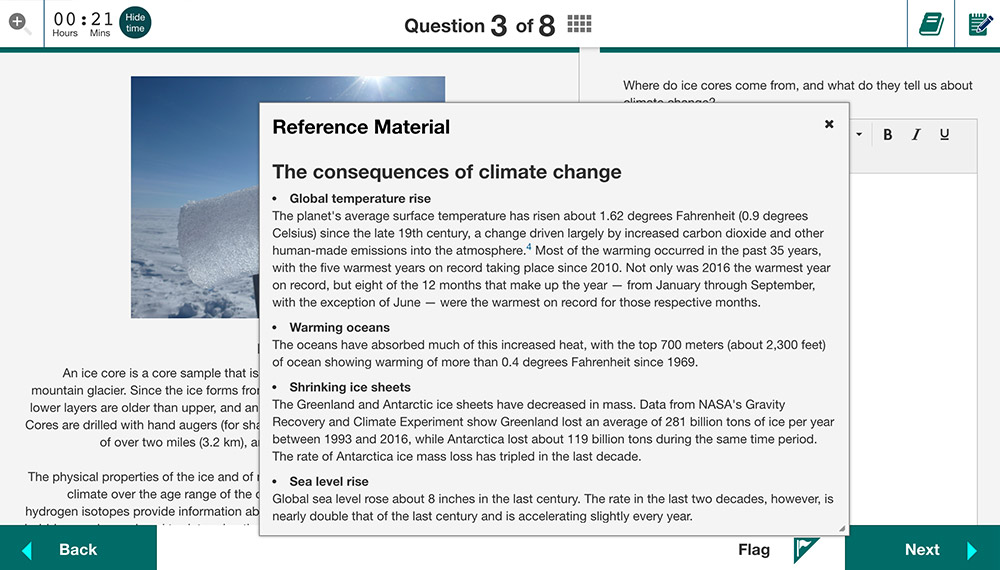Click the 'Question 3 of 8' label

tap(480, 26)
